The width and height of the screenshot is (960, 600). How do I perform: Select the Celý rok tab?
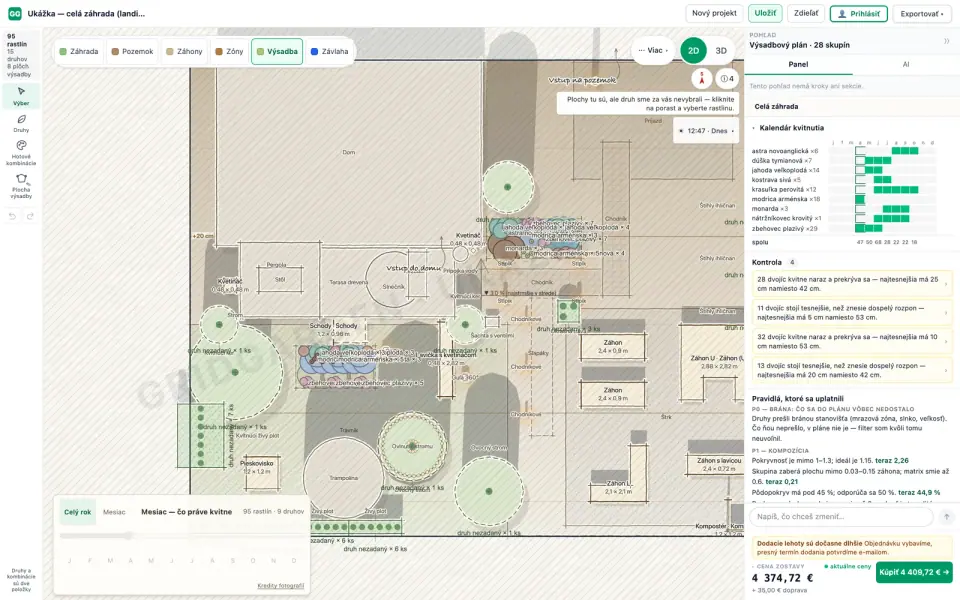coord(78,512)
